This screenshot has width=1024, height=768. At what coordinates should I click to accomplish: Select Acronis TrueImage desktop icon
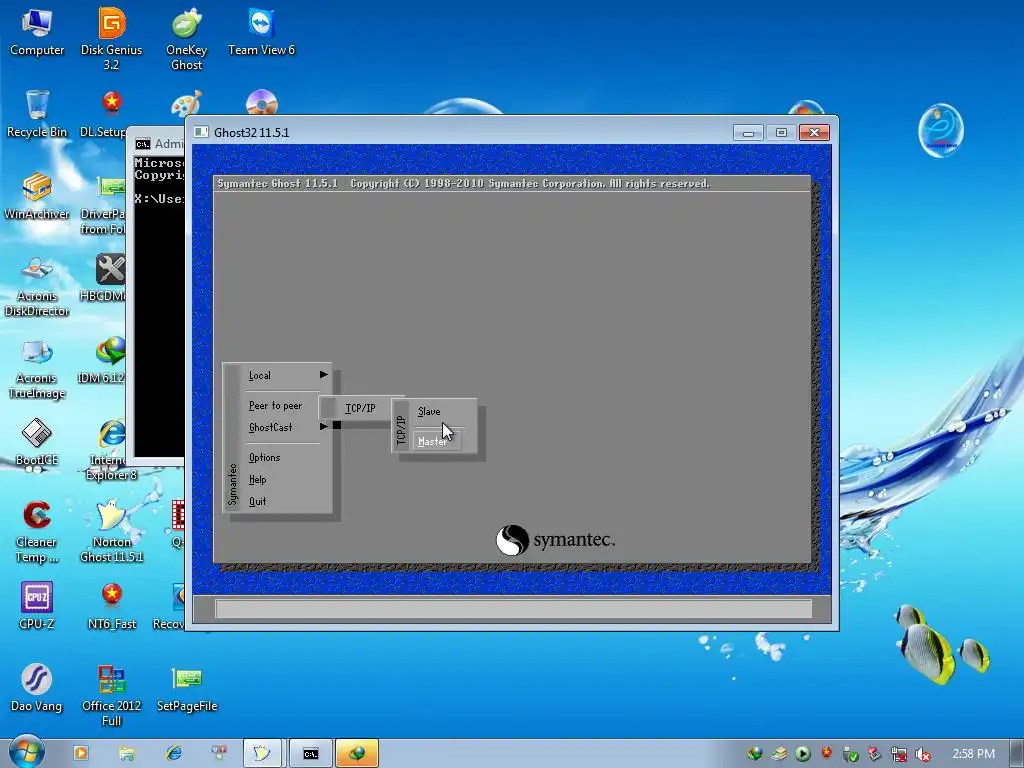tap(37, 368)
